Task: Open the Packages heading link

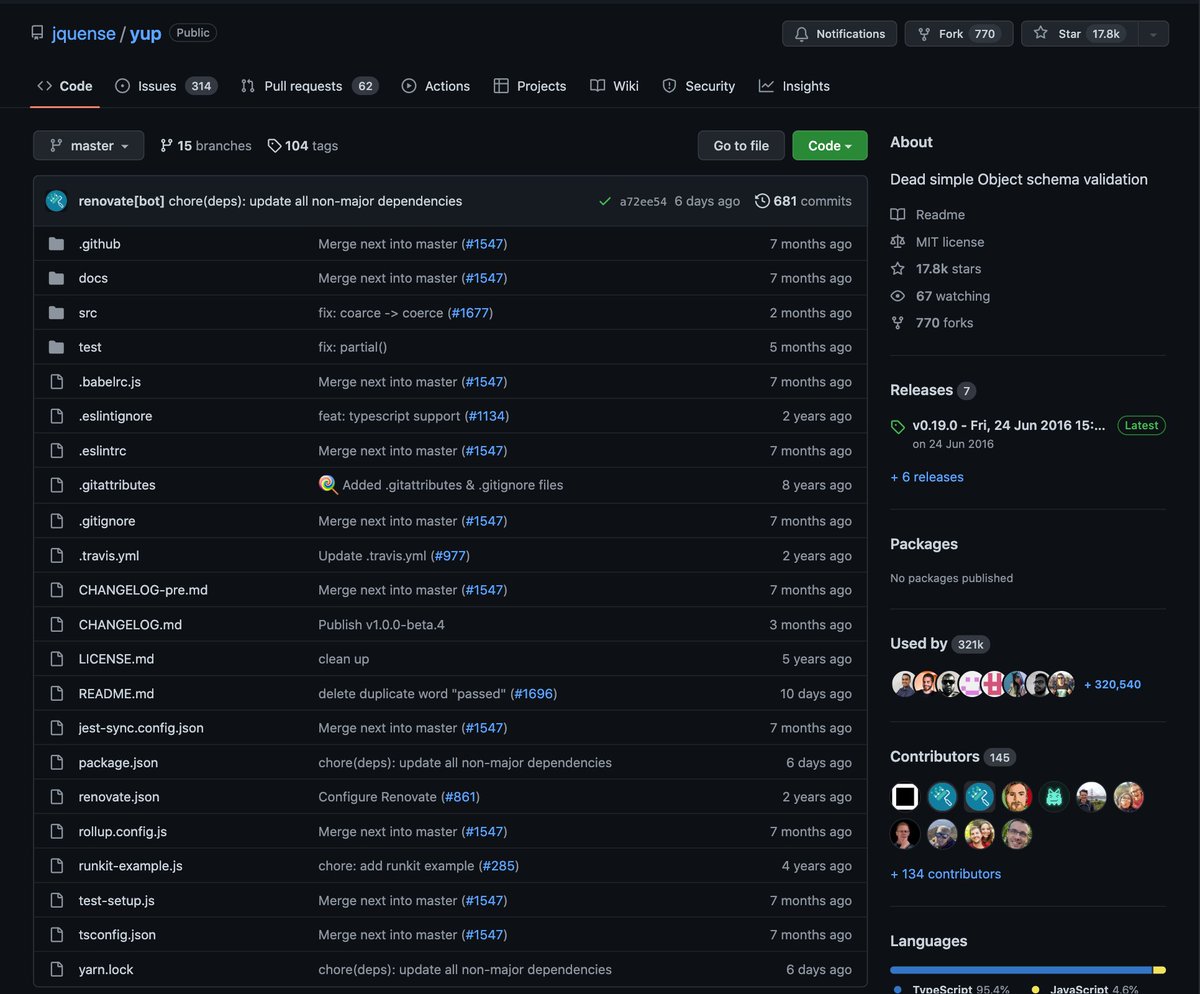Action: coord(924,544)
